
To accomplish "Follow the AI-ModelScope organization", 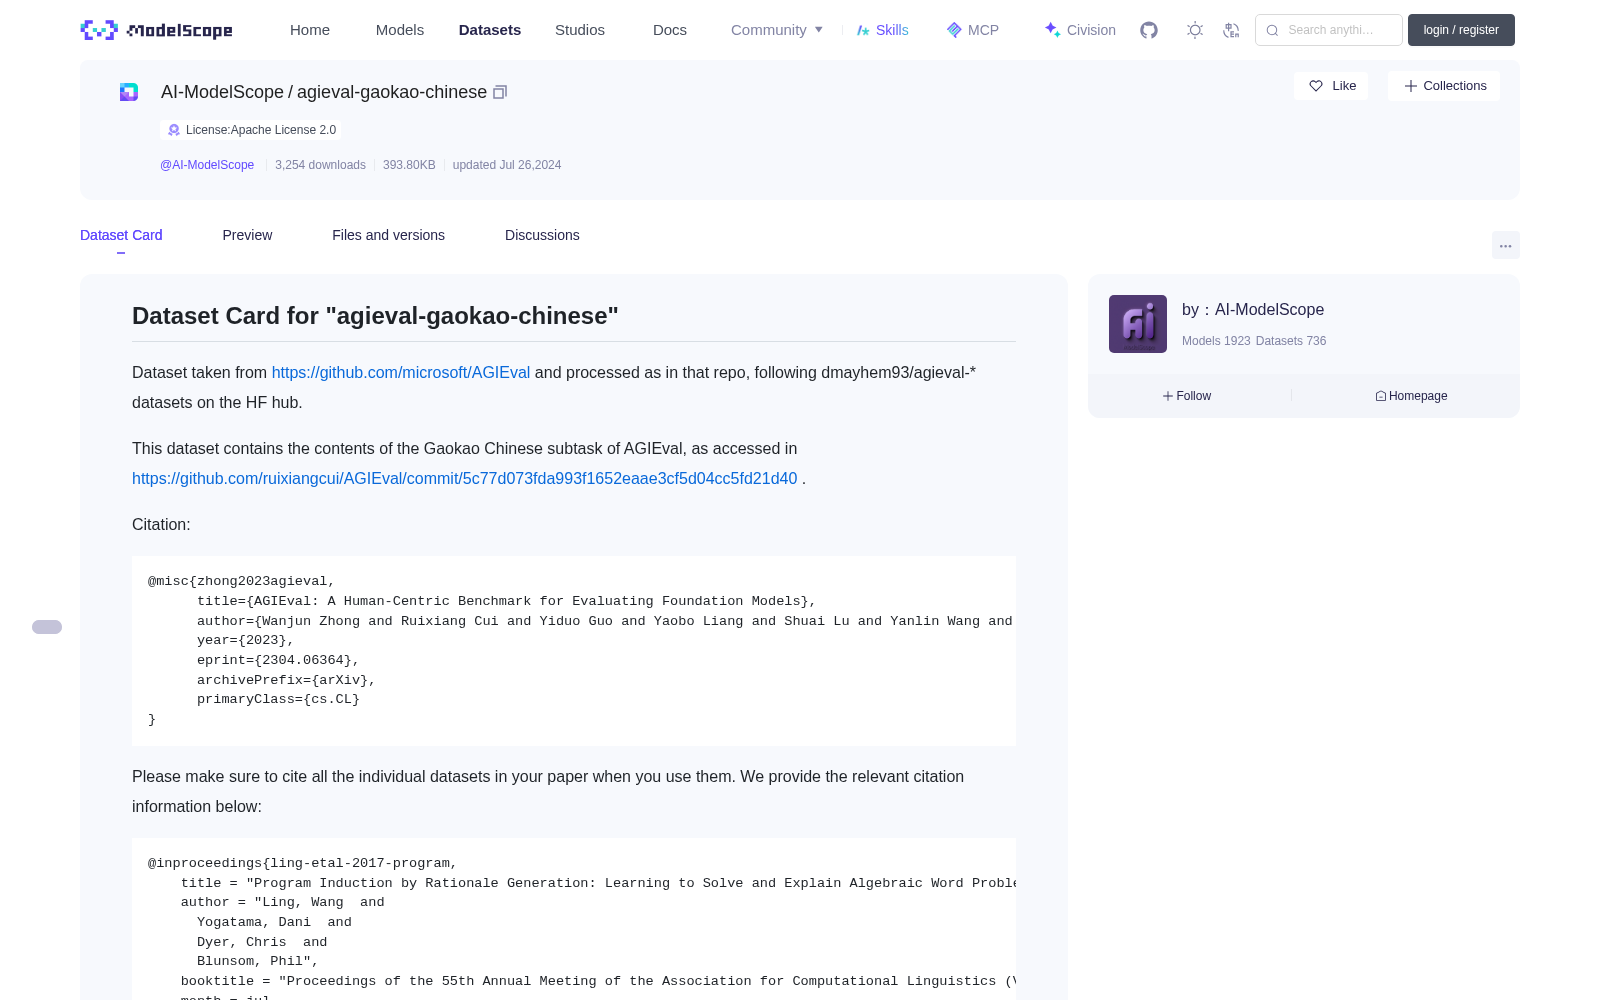I will tap(1187, 396).
